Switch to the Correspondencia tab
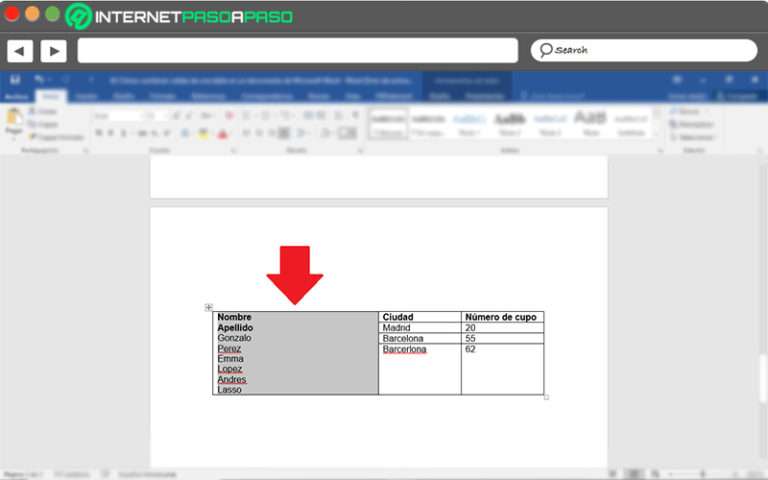The image size is (768, 480). click(x=267, y=96)
